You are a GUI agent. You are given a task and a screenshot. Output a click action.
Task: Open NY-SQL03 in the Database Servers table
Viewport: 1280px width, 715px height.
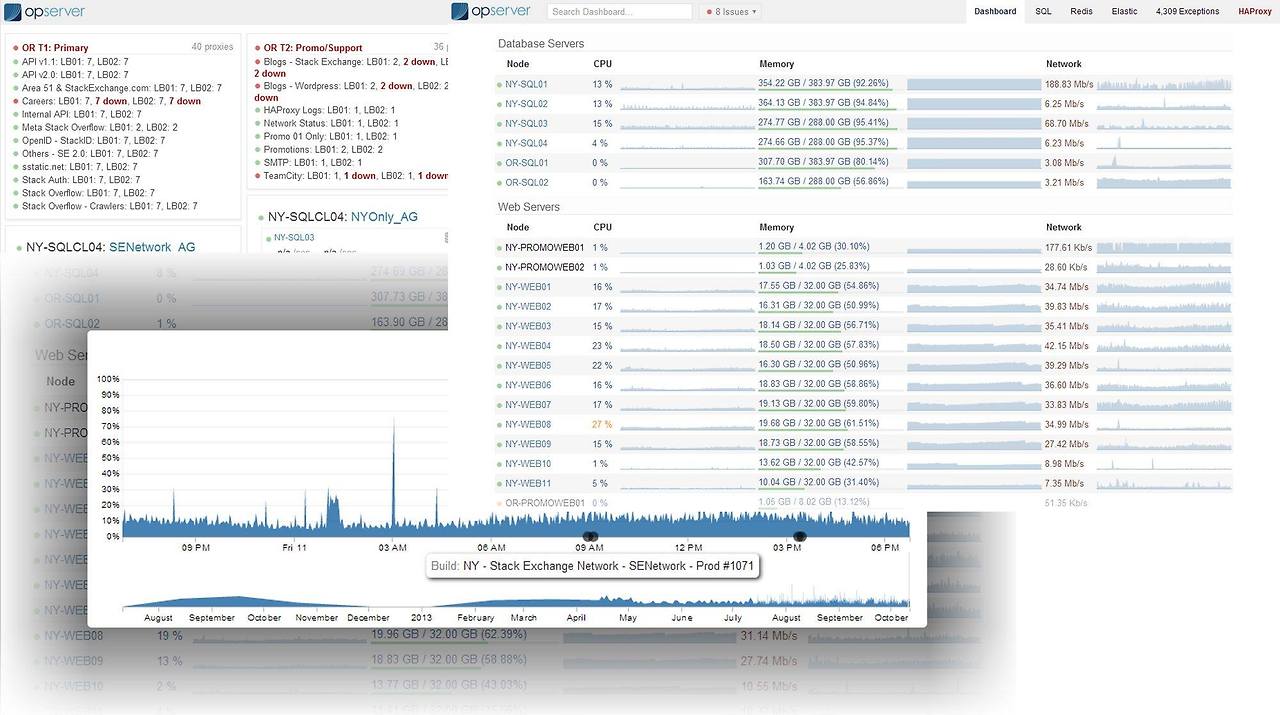pos(526,124)
